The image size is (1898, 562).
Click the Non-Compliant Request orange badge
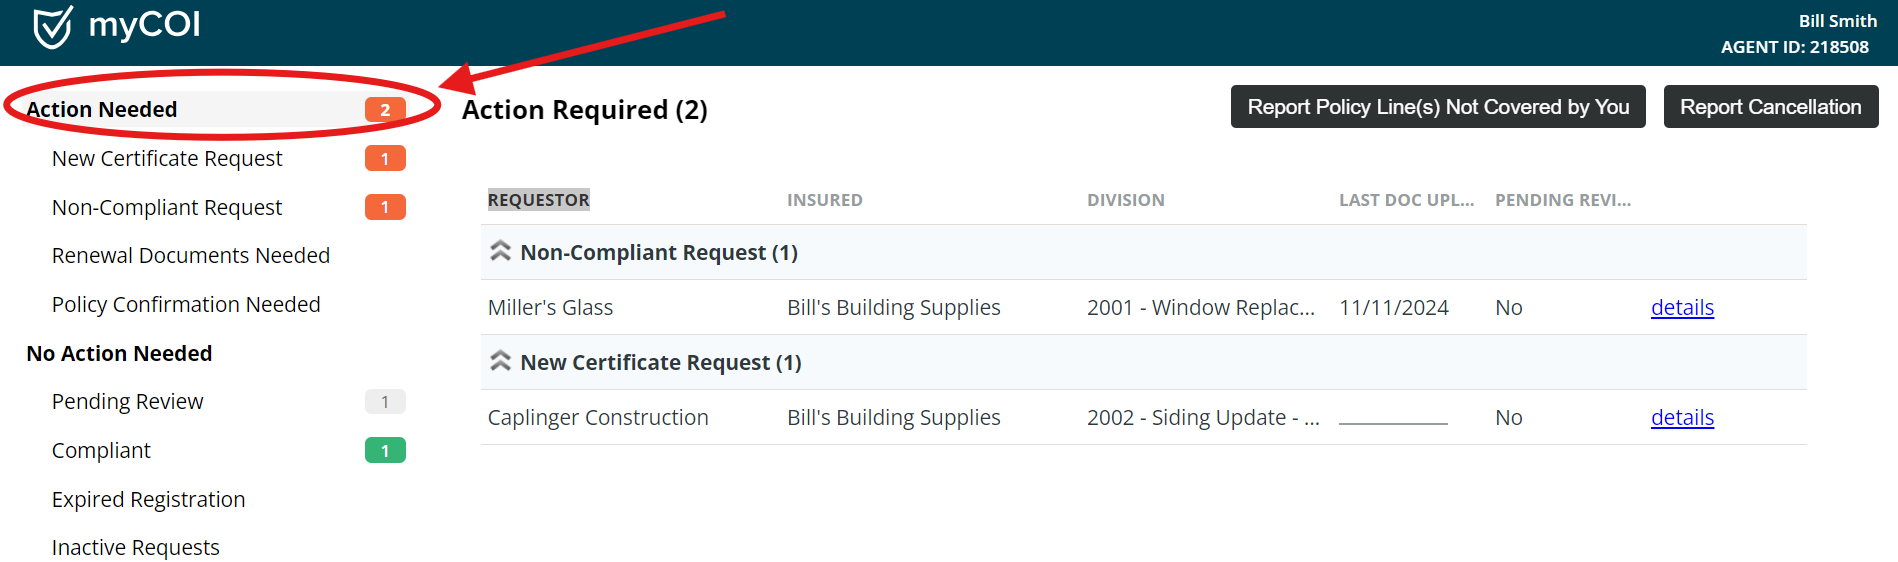(385, 207)
